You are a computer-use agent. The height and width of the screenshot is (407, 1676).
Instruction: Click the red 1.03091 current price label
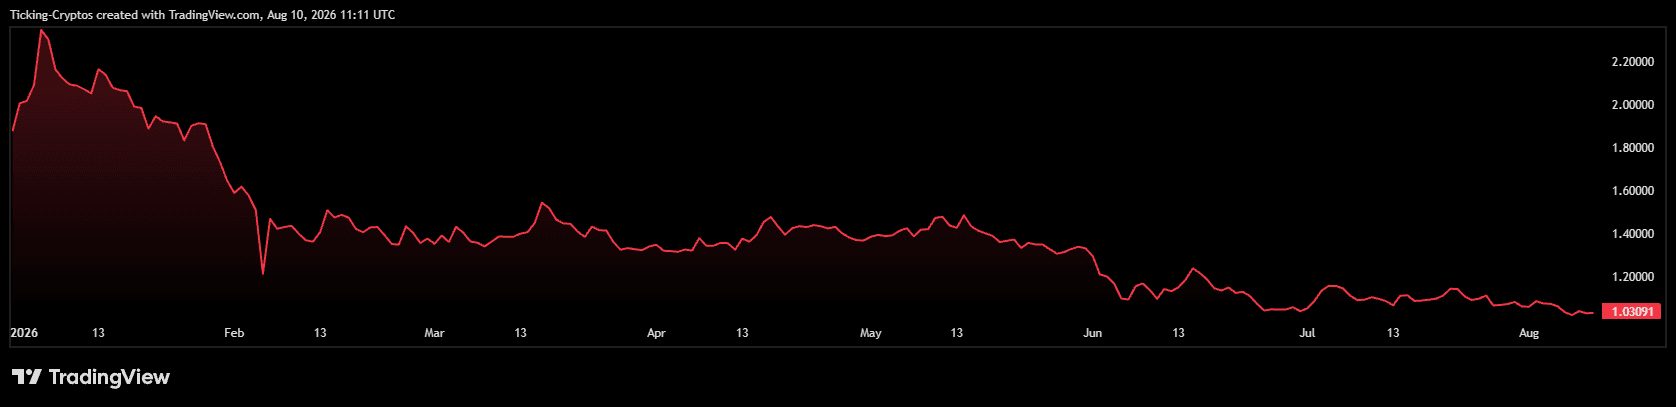point(1631,312)
